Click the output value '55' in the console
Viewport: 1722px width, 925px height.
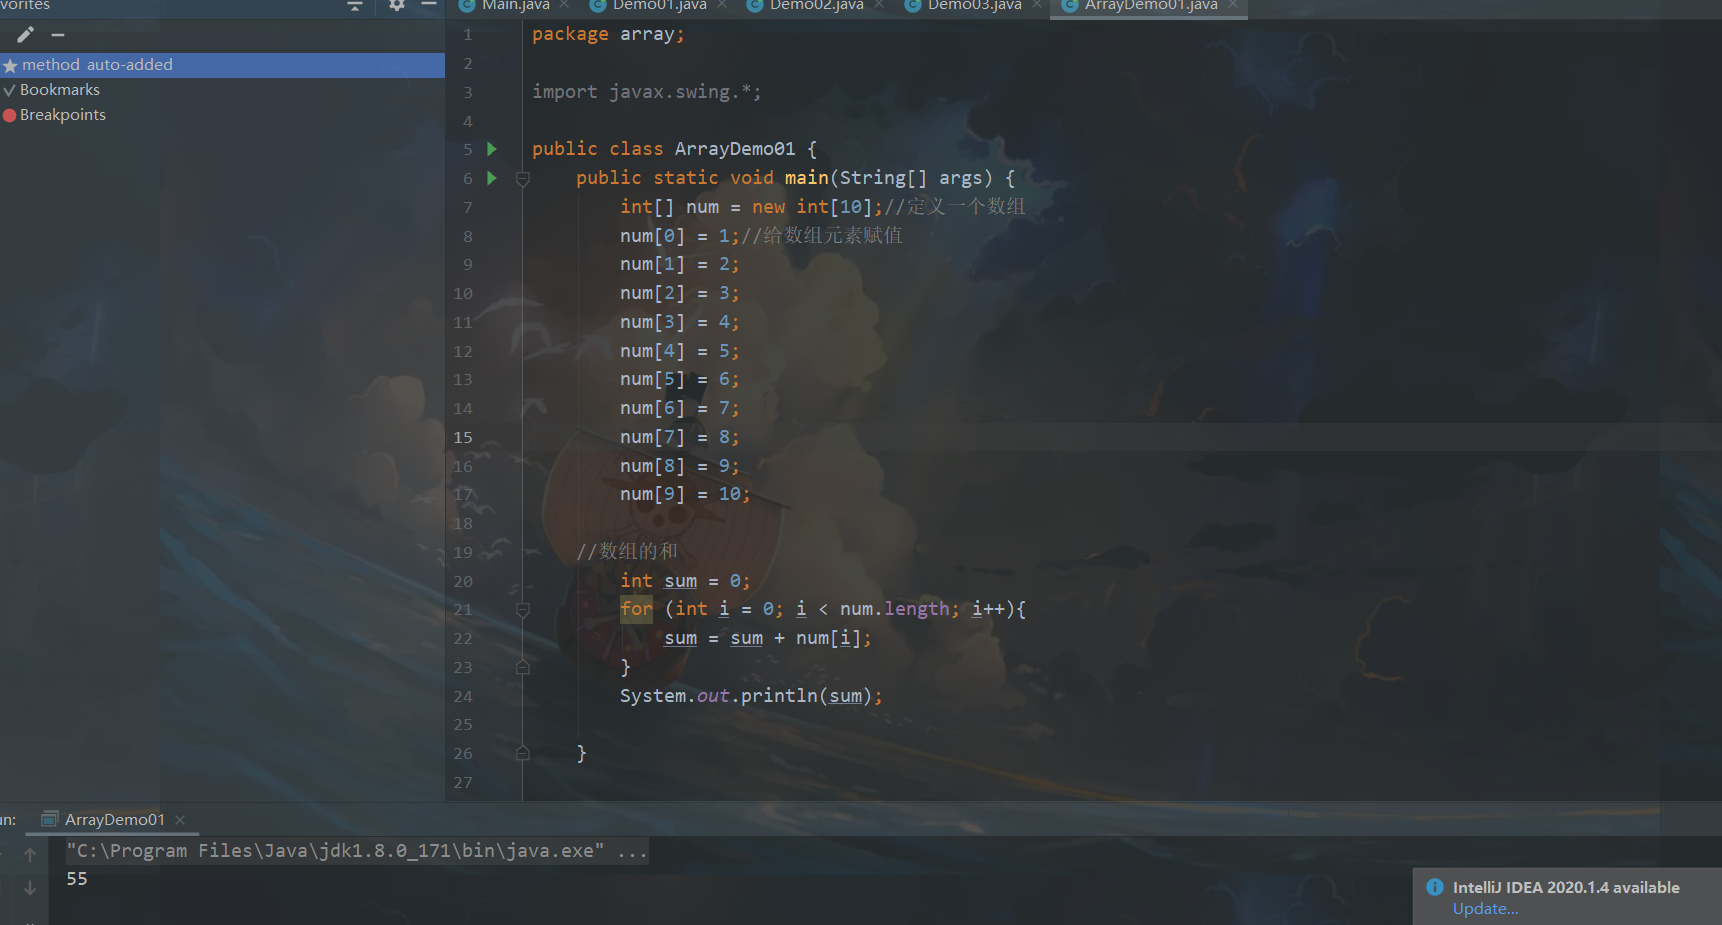click(x=77, y=879)
